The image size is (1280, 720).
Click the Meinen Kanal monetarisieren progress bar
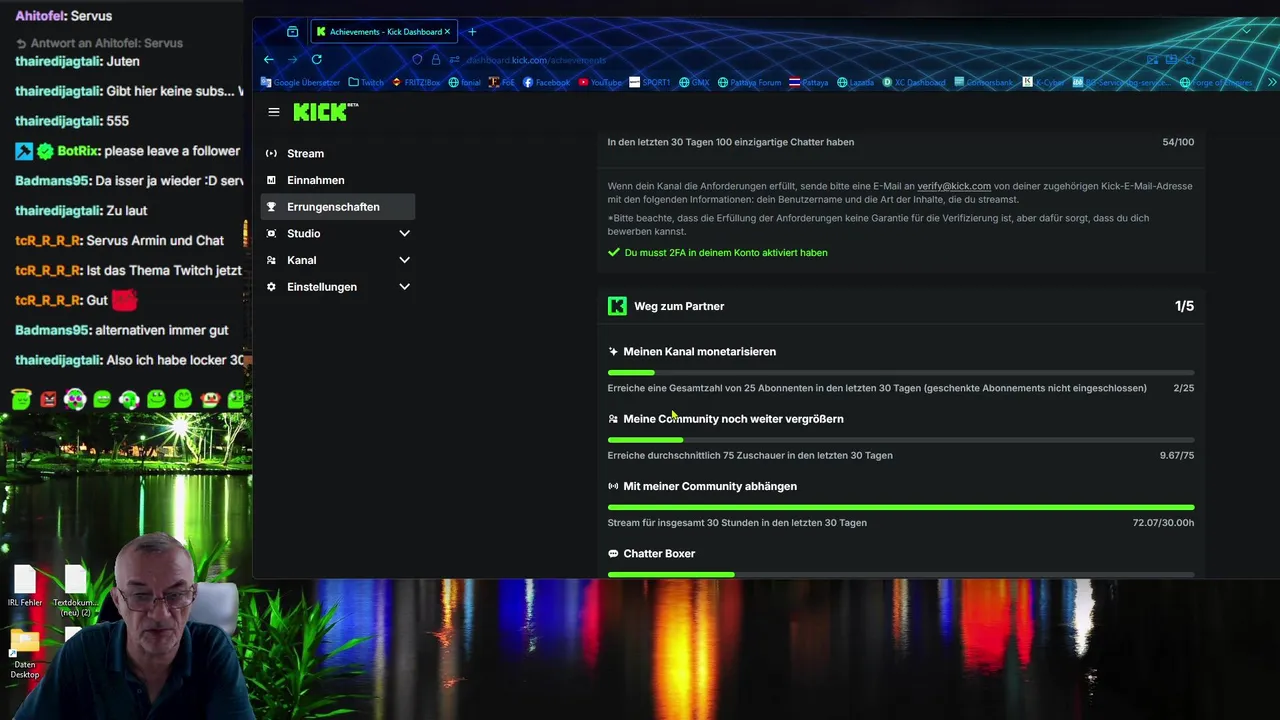(x=900, y=373)
